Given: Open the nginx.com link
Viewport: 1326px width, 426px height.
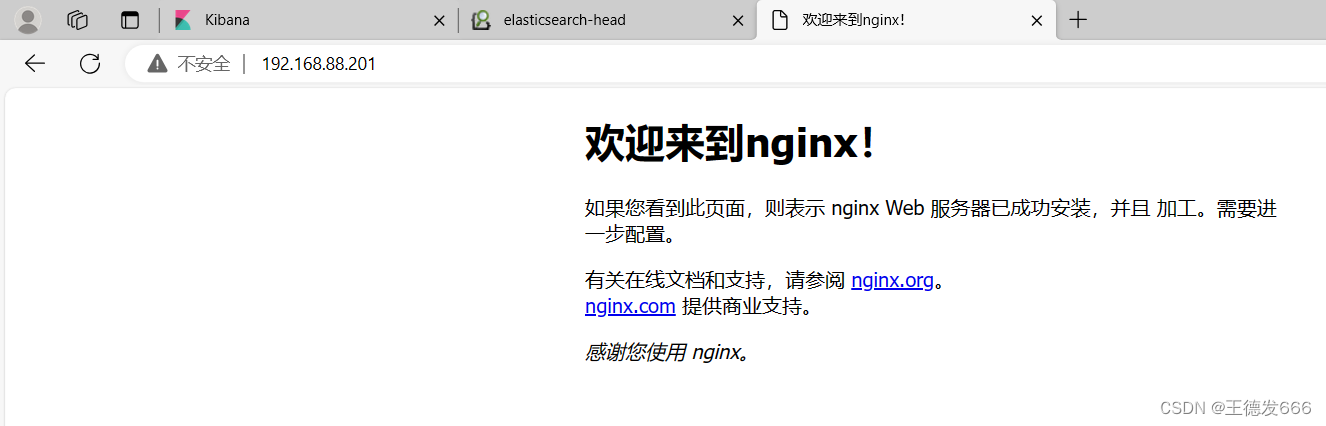Looking at the screenshot, I should pyautogui.click(x=630, y=306).
